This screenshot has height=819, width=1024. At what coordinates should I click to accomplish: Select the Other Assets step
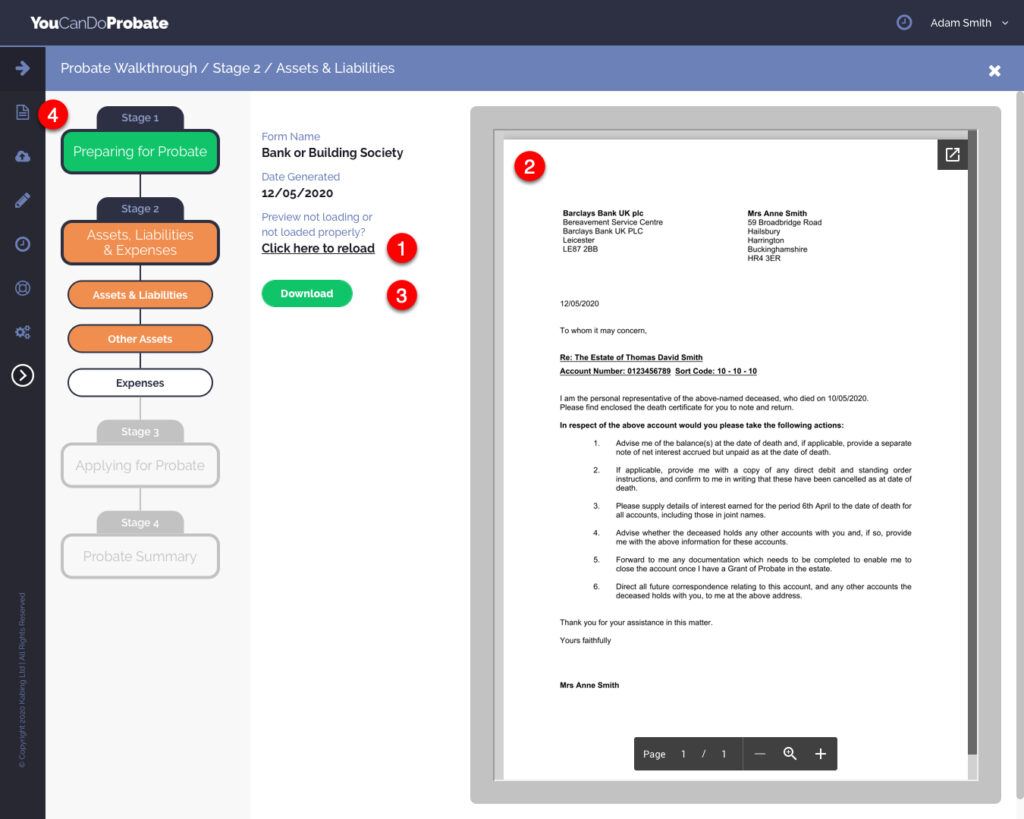tap(140, 339)
